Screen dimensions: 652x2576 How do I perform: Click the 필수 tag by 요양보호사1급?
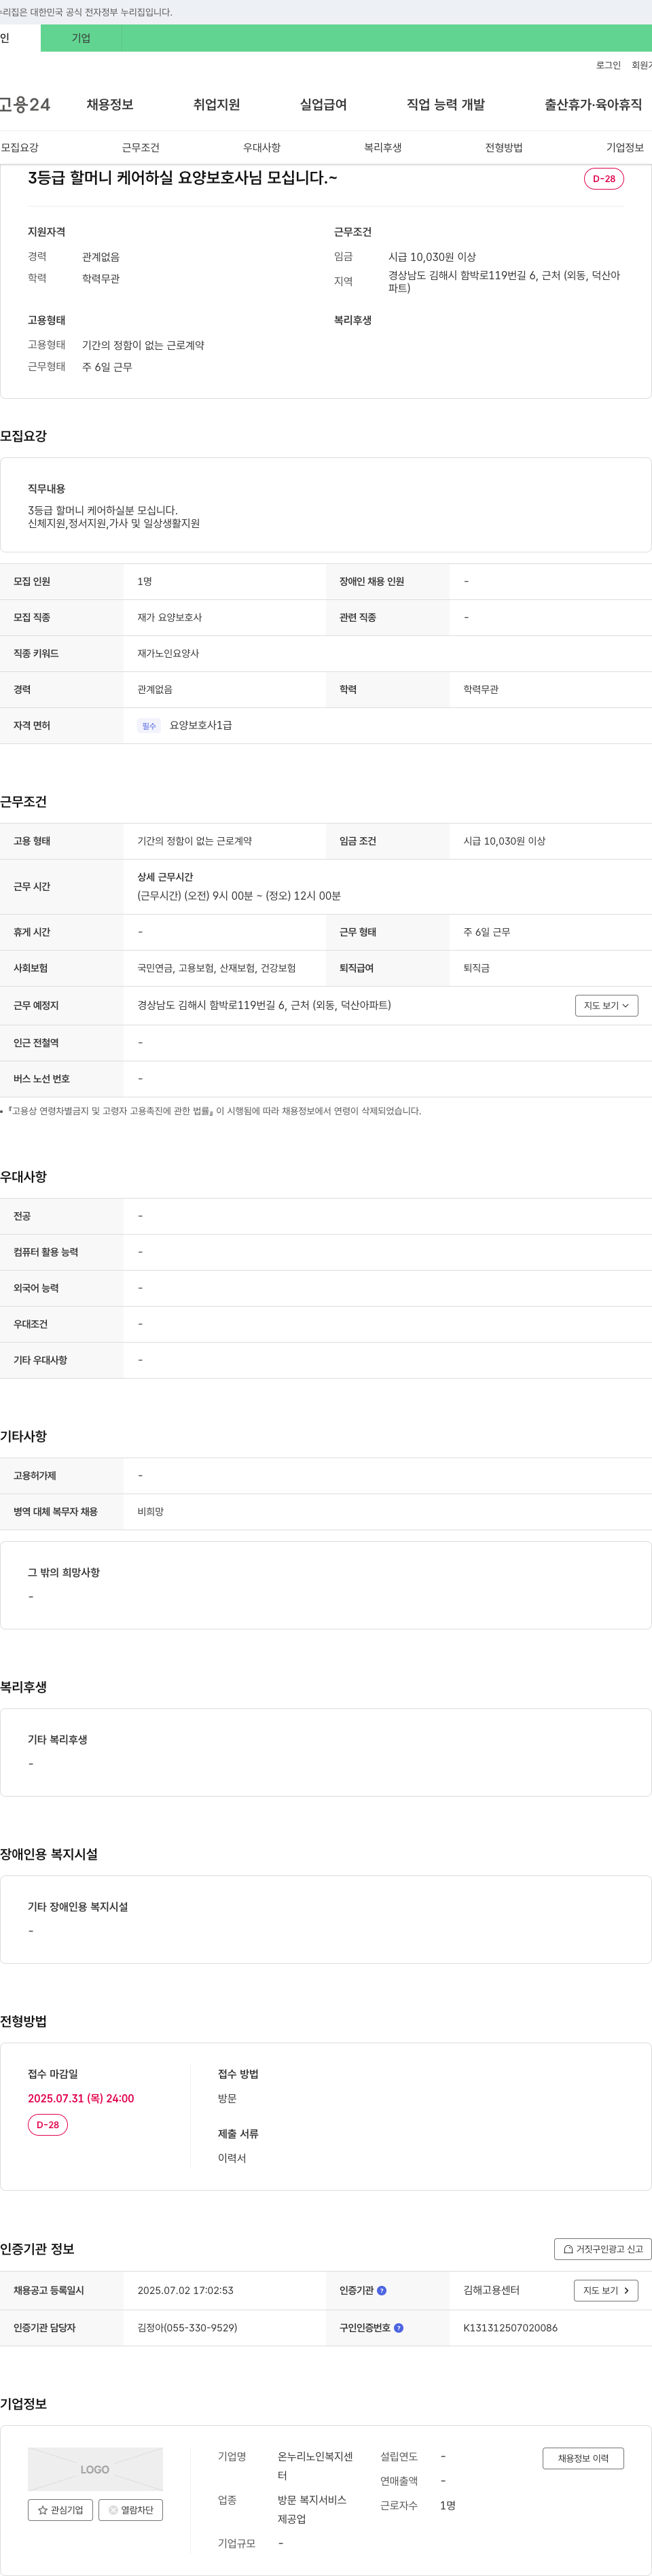(149, 725)
